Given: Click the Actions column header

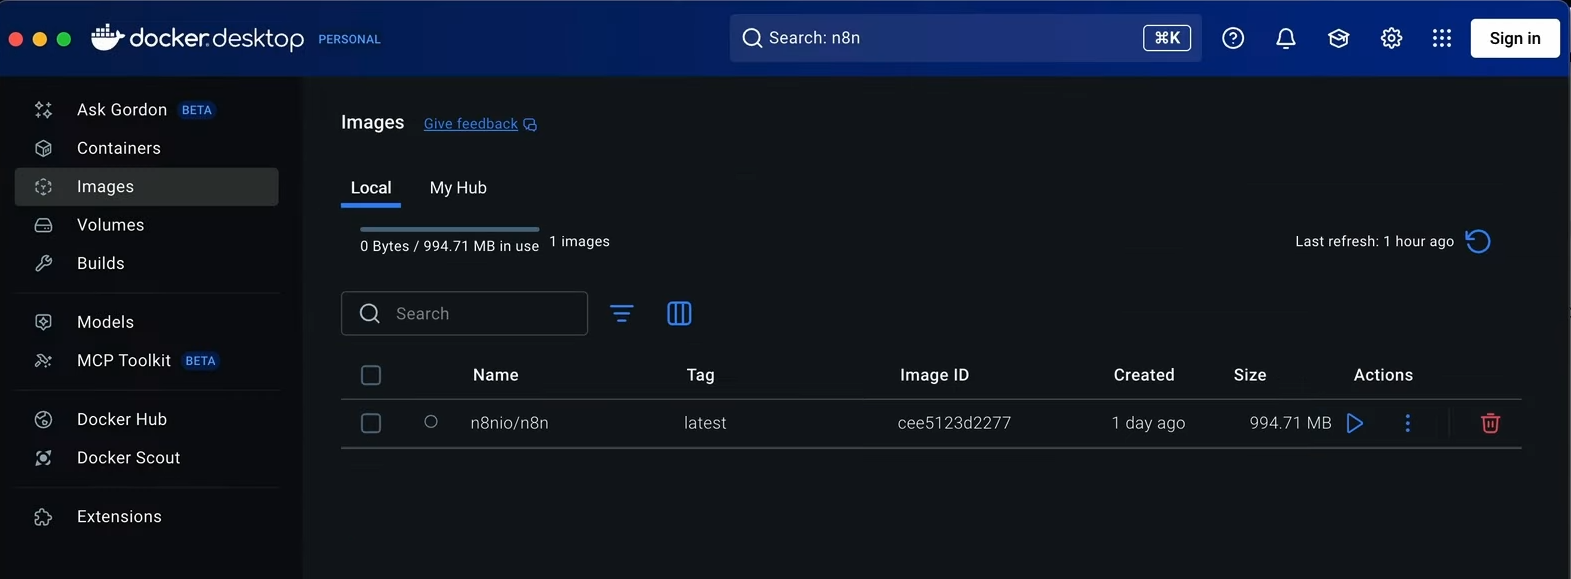Looking at the screenshot, I should point(1383,375).
